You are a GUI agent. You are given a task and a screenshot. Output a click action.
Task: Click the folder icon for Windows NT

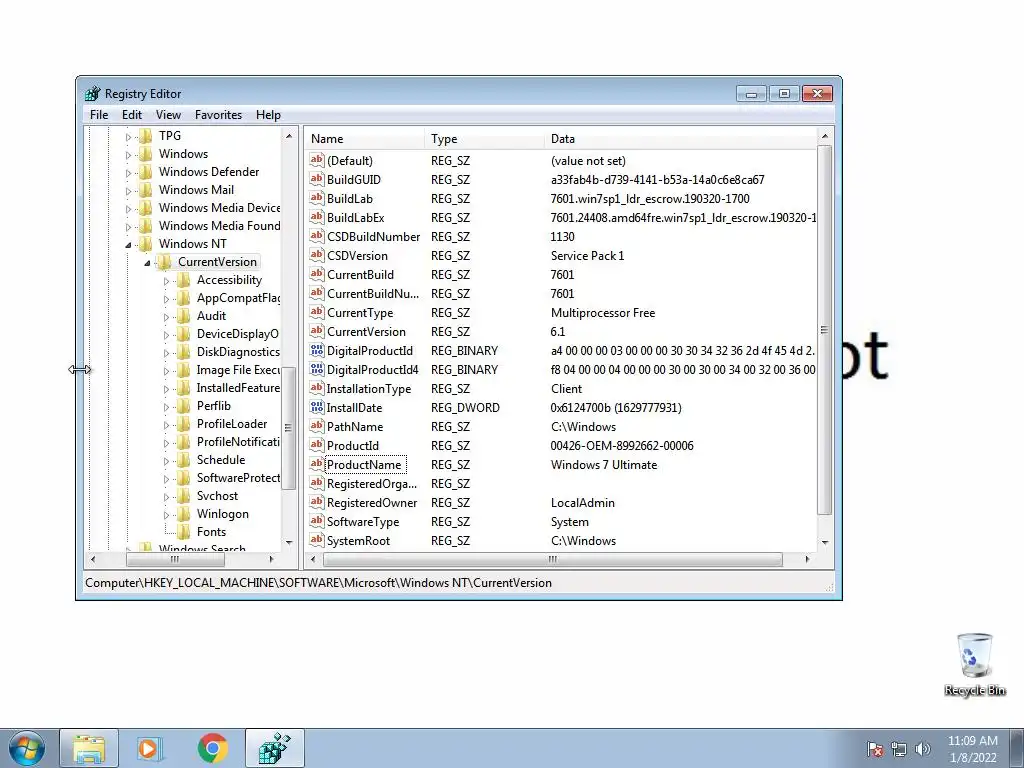coord(146,244)
